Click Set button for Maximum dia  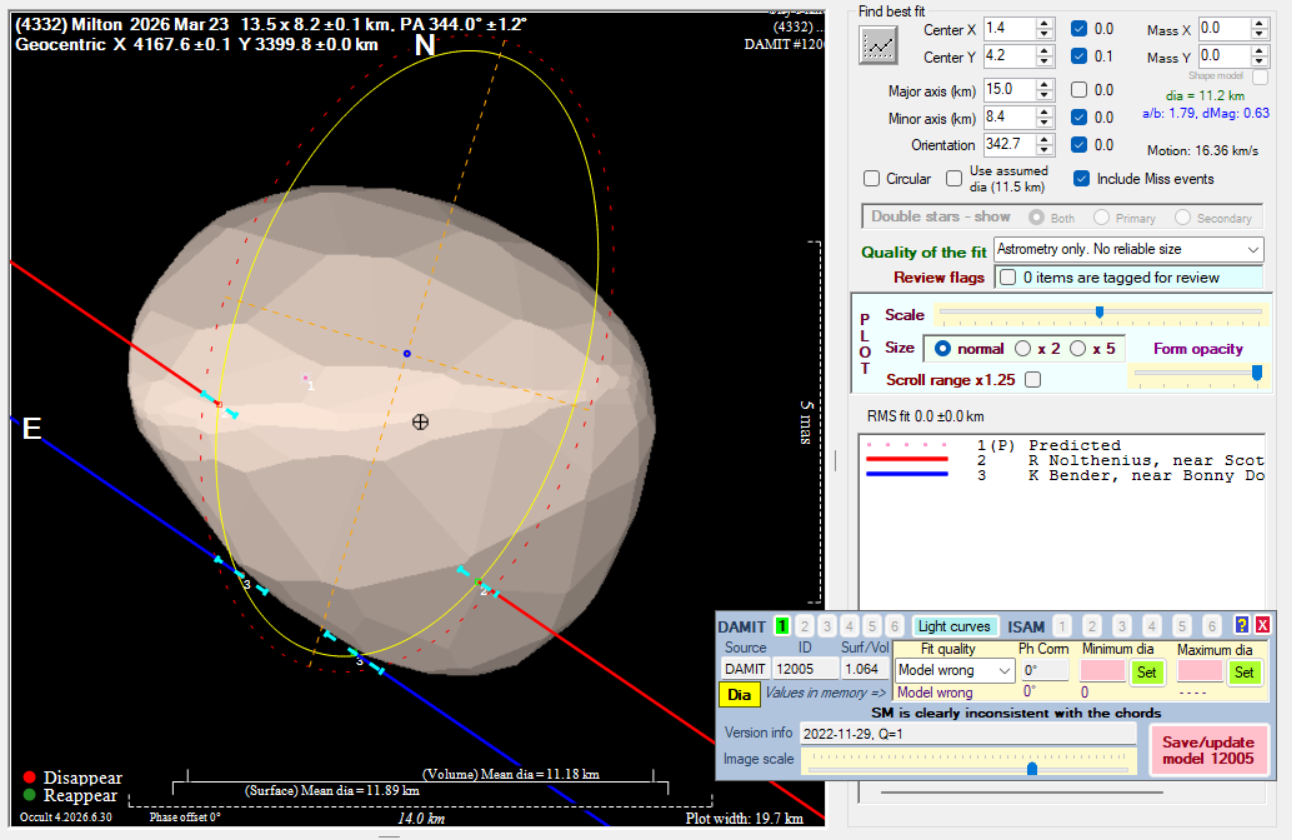(1244, 672)
